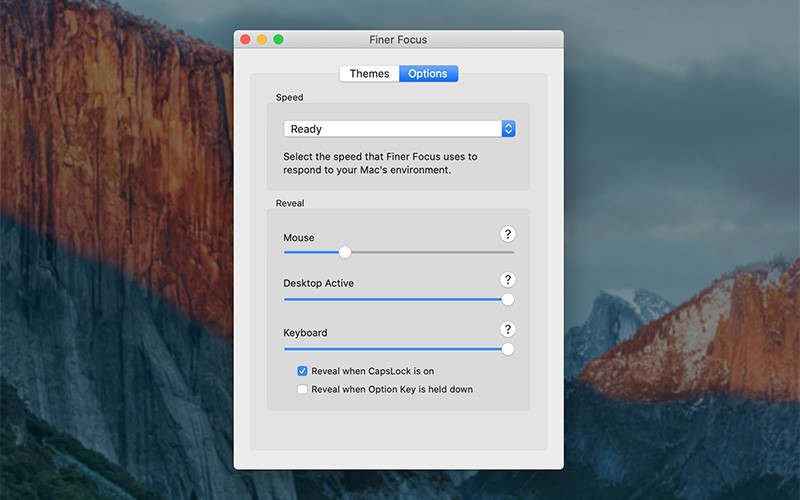Screen dimensions: 800x500
Task: Click the Desktop Active label
Action: (x=318, y=283)
